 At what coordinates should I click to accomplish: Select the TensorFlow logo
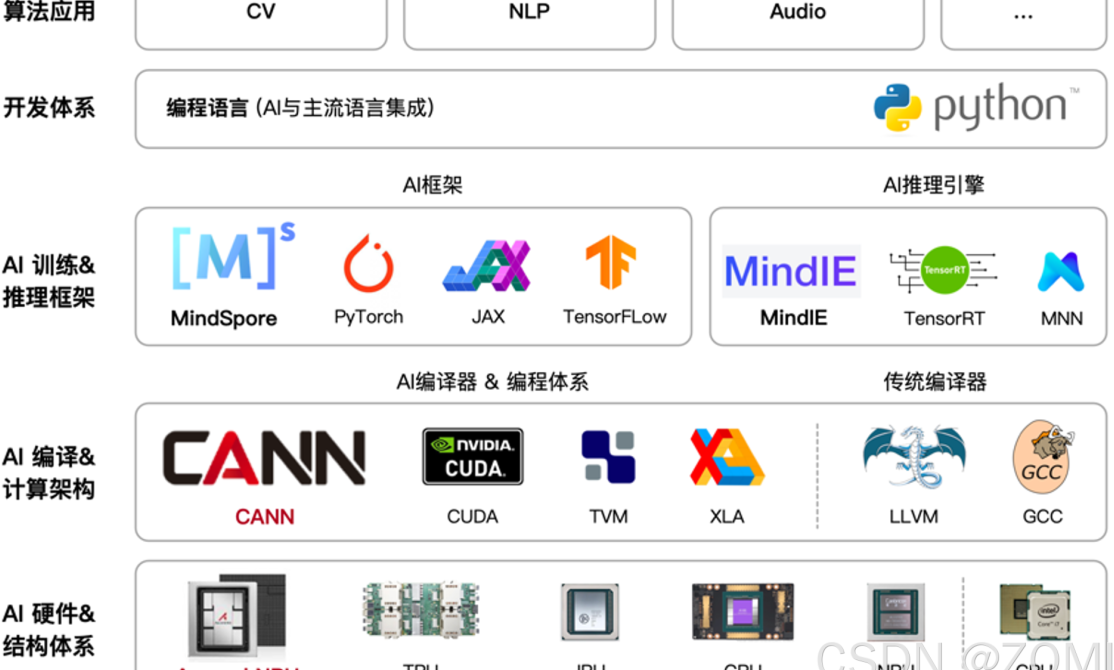[x=614, y=263]
